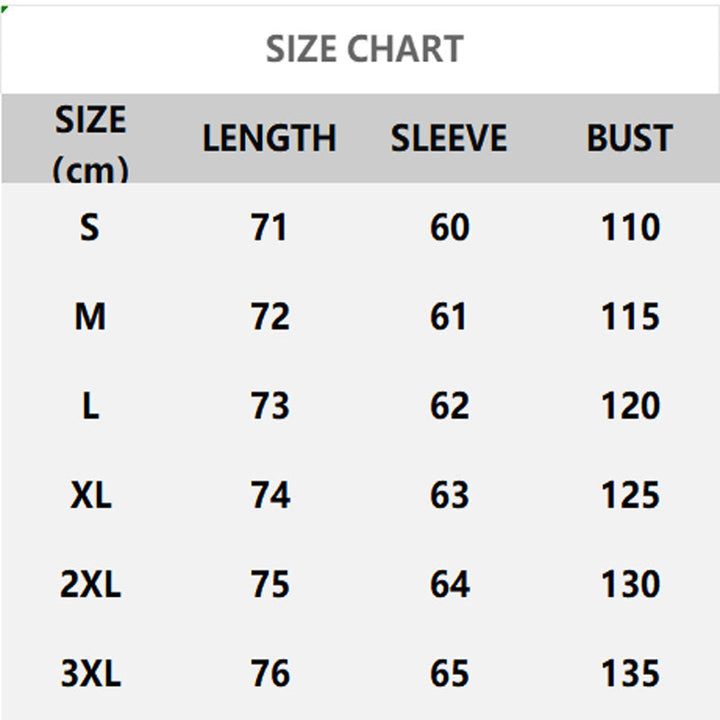This screenshot has width=720, height=720.
Task: Click the size M row label
Action: tap(90, 317)
